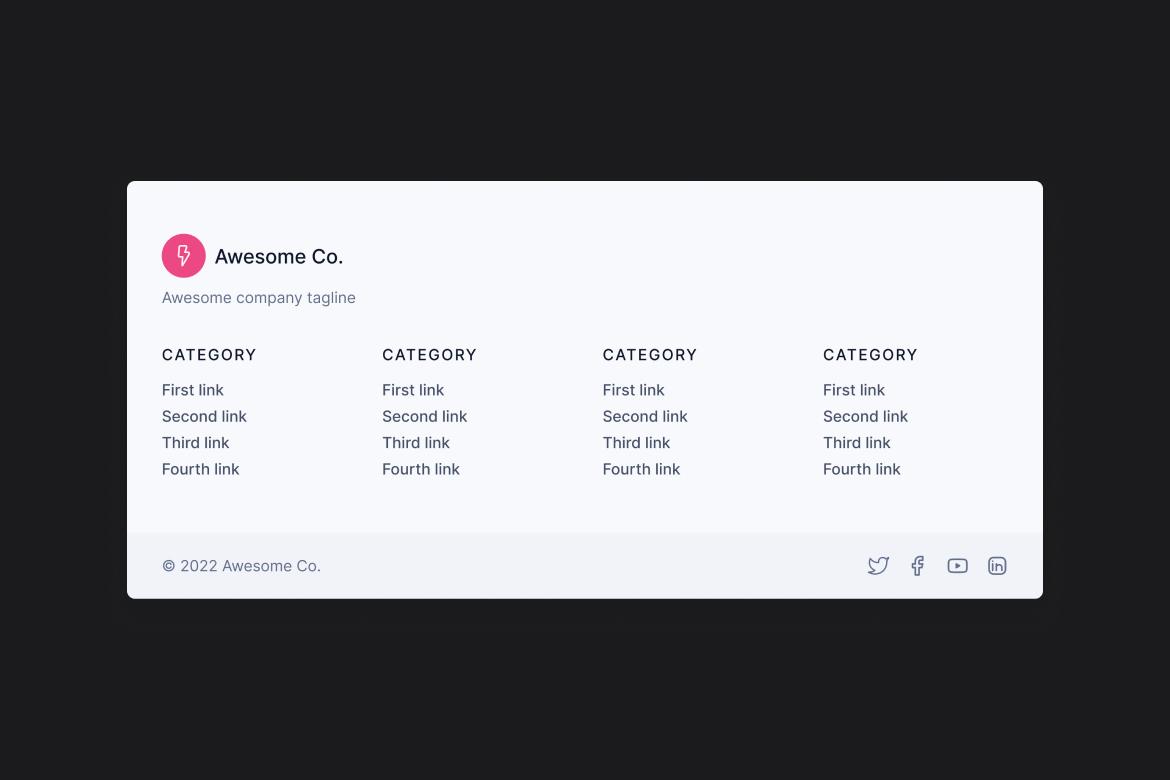
Task: Click the Awesome company tagline text
Action: (258, 297)
